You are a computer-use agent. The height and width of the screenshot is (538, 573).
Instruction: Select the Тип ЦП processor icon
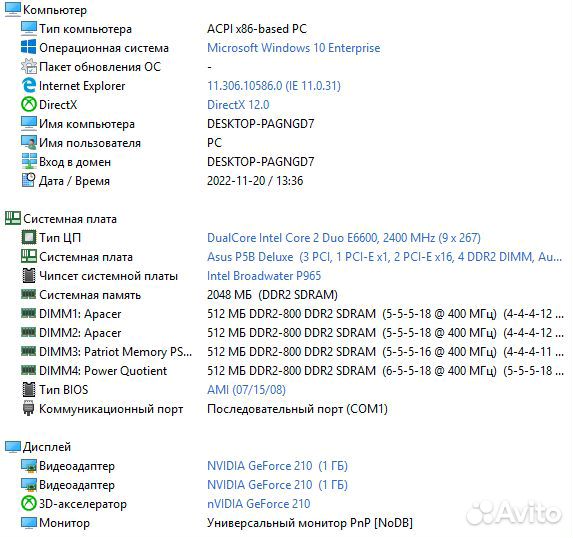[x=29, y=238]
